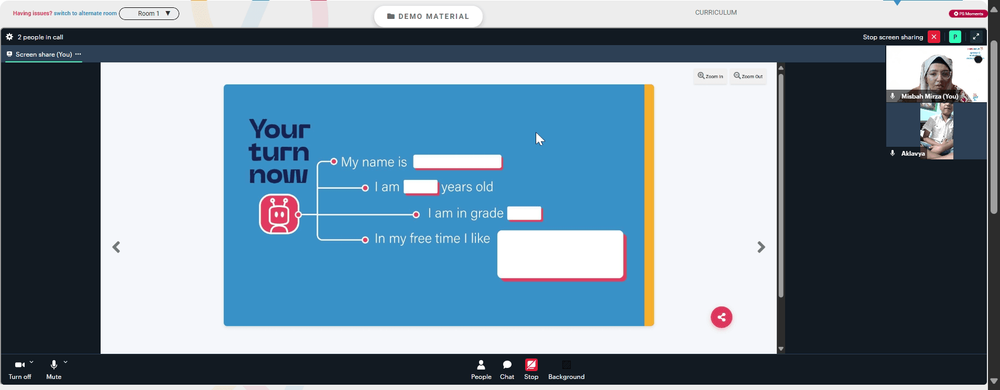Open the People panel
The image size is (1000, 390).
pos(481,370)
